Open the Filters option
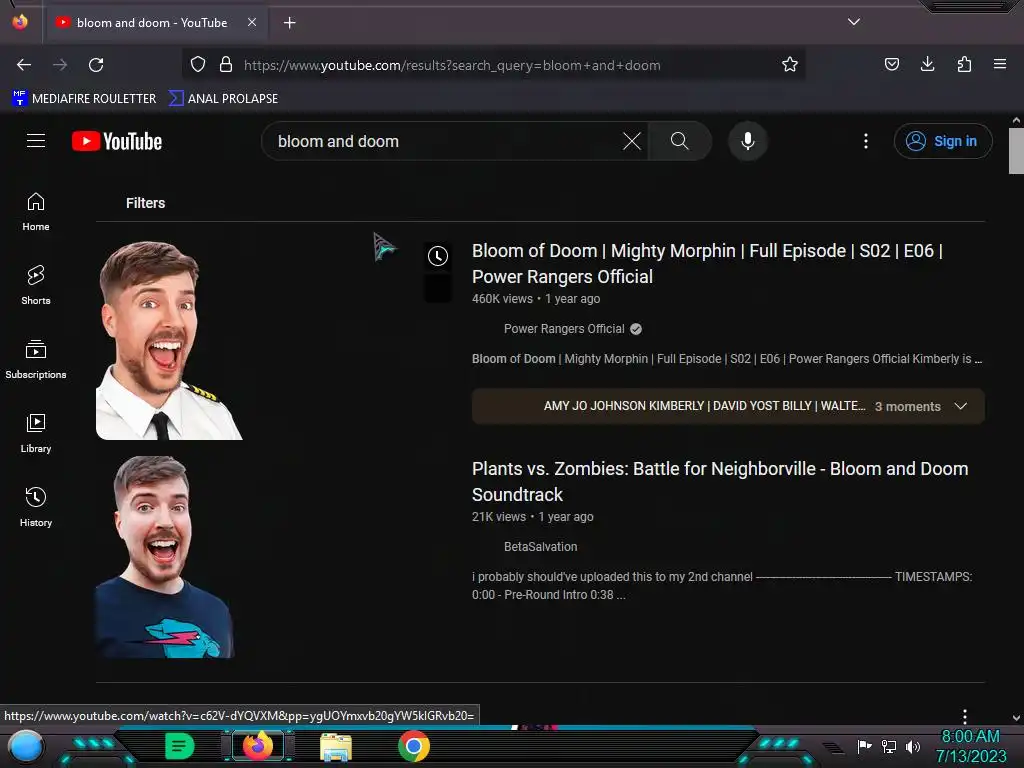The height and width of the screenshot is (768, 1024). pyautogui.click(x=145, y=203)
